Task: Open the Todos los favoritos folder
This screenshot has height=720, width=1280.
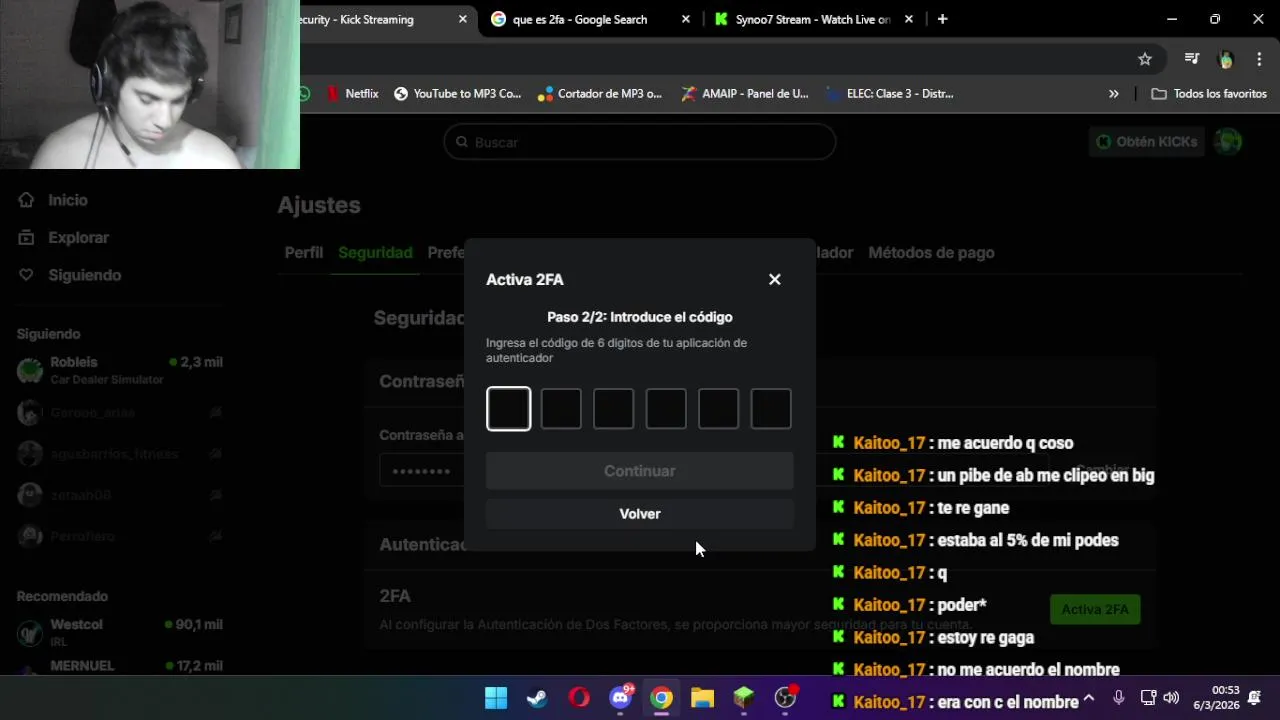Action: pyautogui.click(x=1209, y=94)
